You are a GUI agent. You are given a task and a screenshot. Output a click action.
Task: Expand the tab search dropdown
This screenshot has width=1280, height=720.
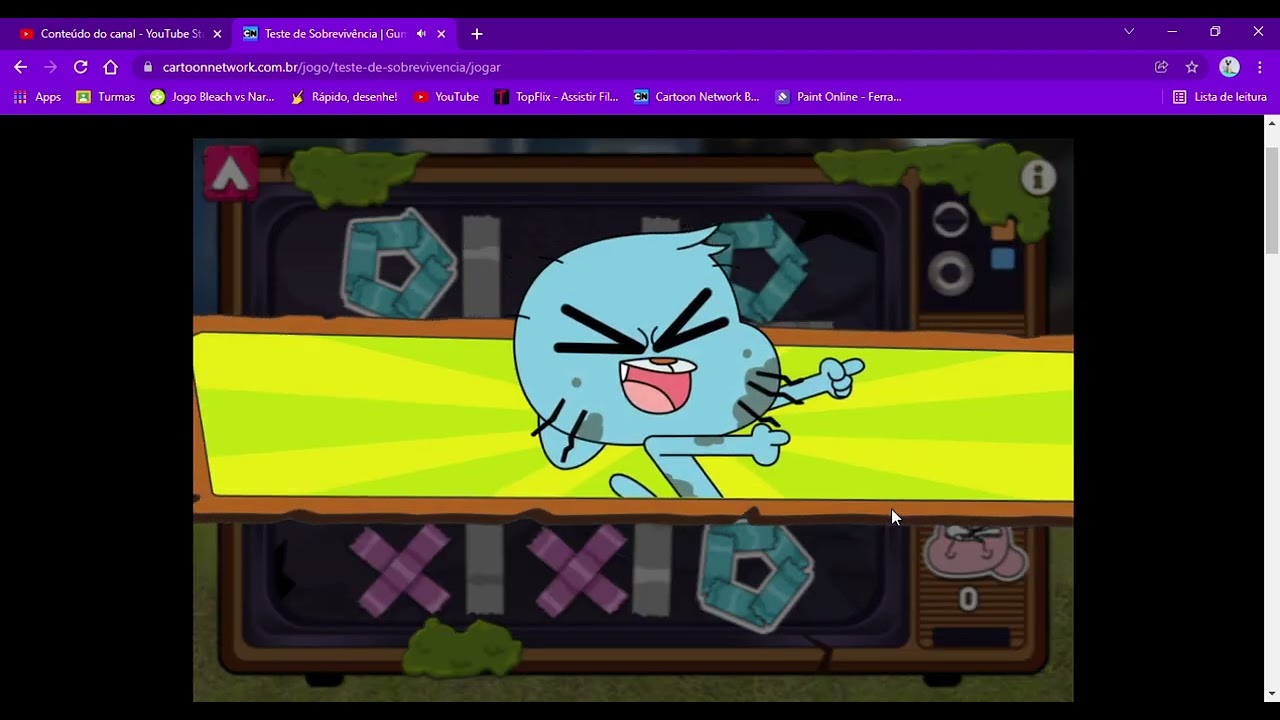pyautogui.click(x=1129, y=32)
